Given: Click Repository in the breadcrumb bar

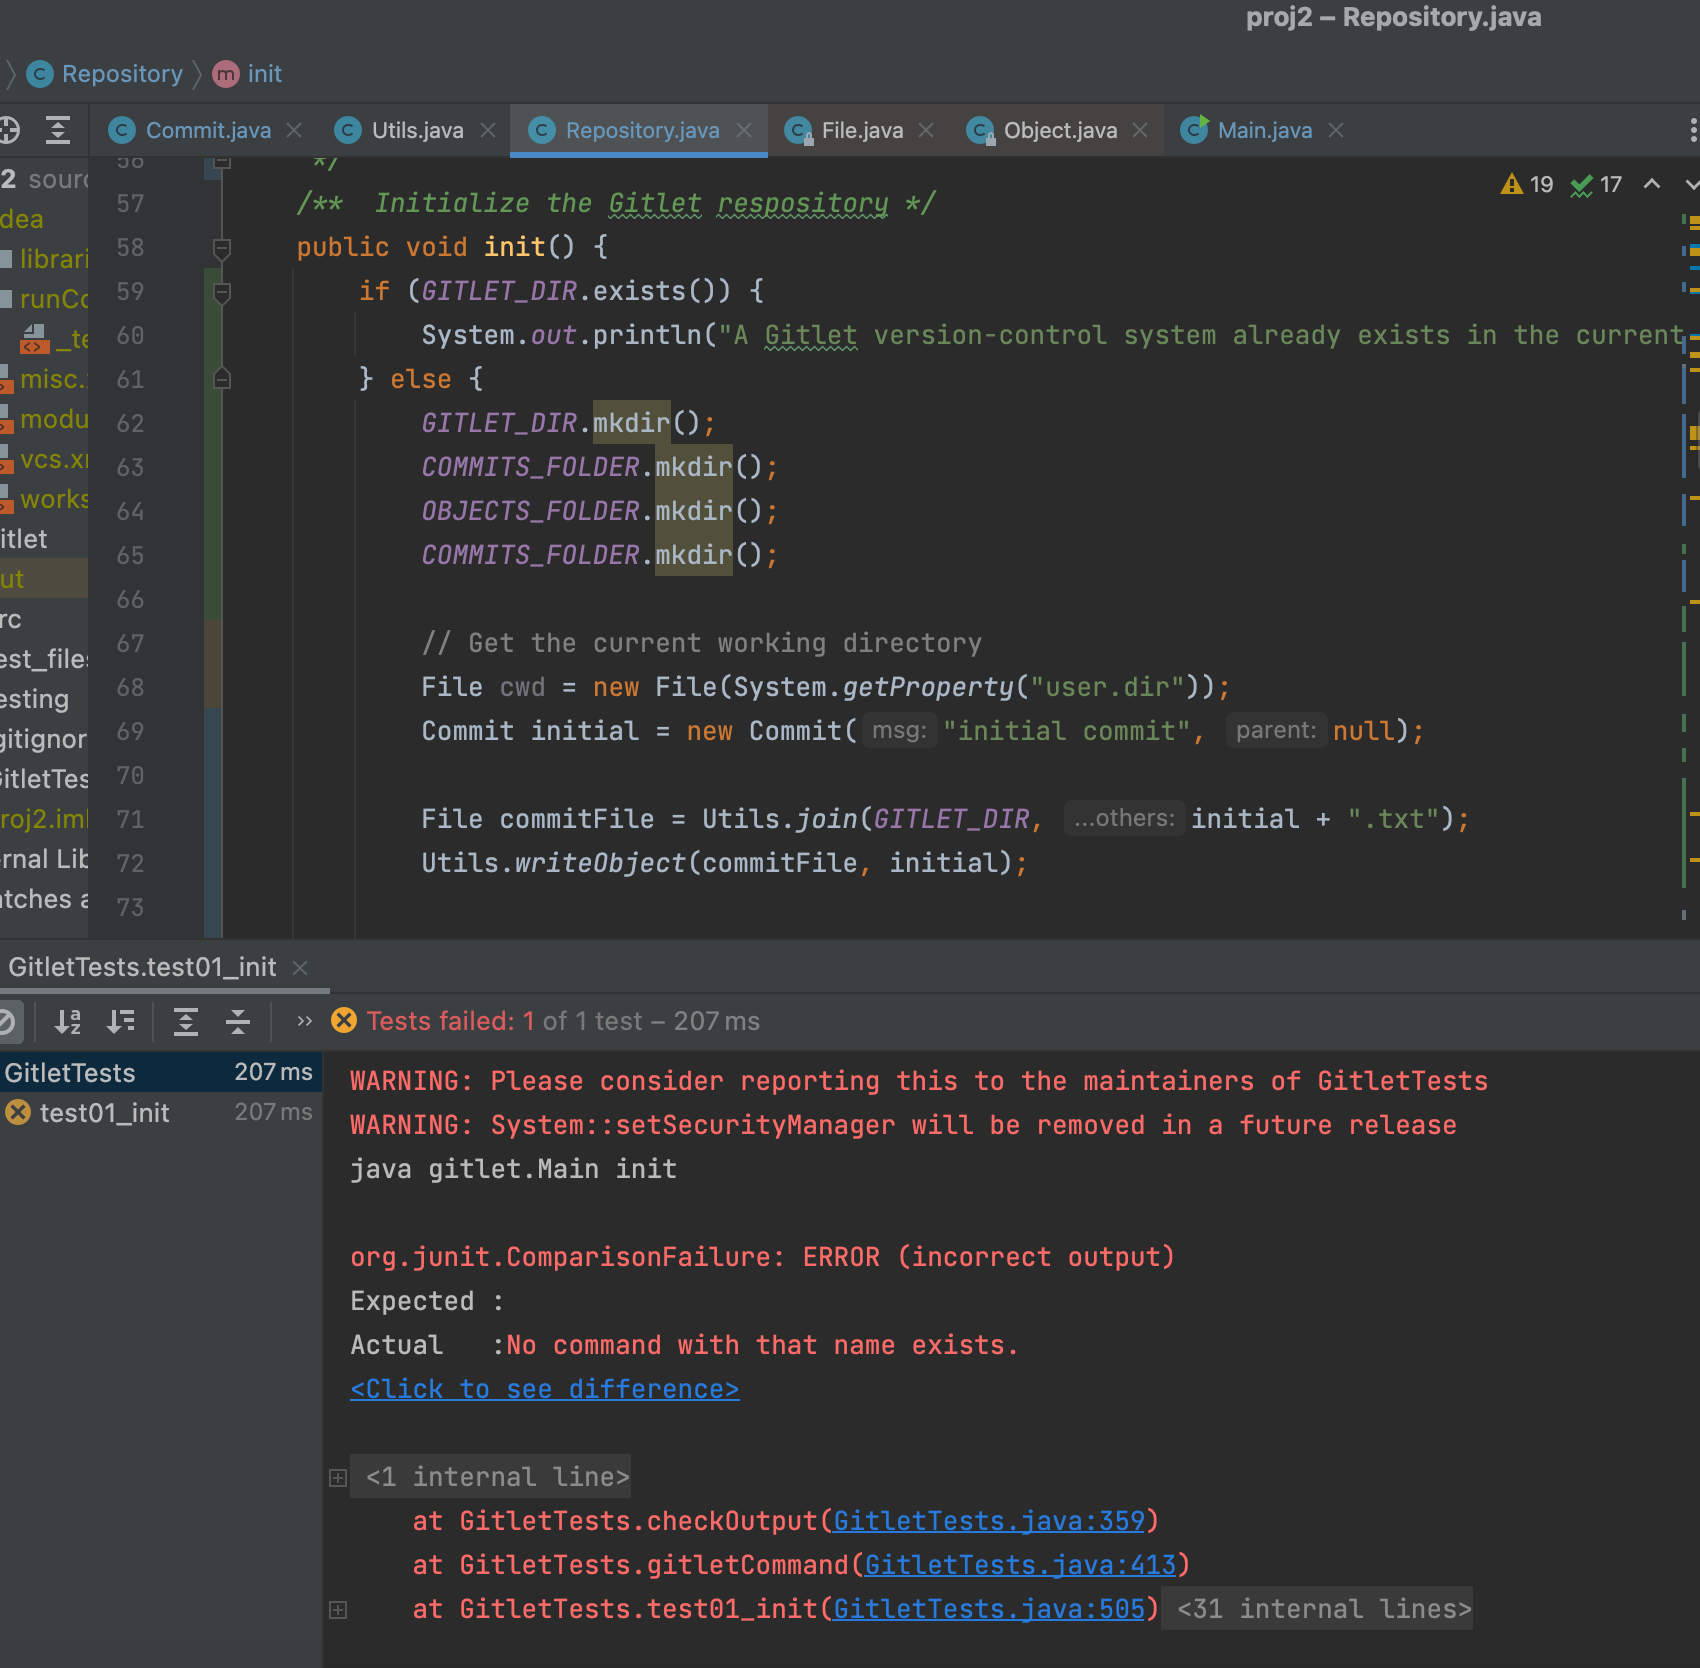Looking at the screenshot, I should click(122, 74).
